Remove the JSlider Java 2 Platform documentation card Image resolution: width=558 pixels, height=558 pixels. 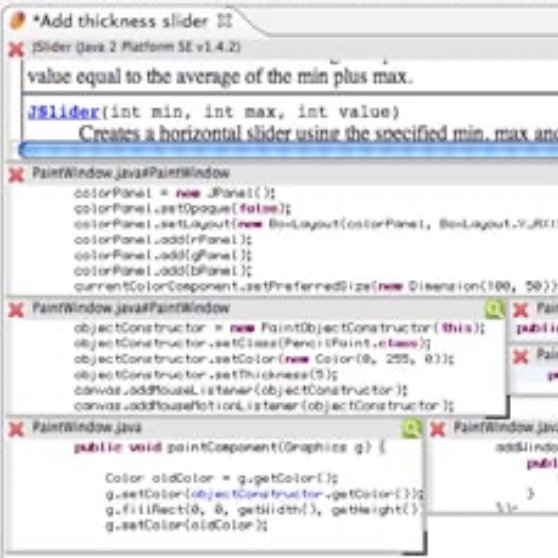tap(16, 49)
